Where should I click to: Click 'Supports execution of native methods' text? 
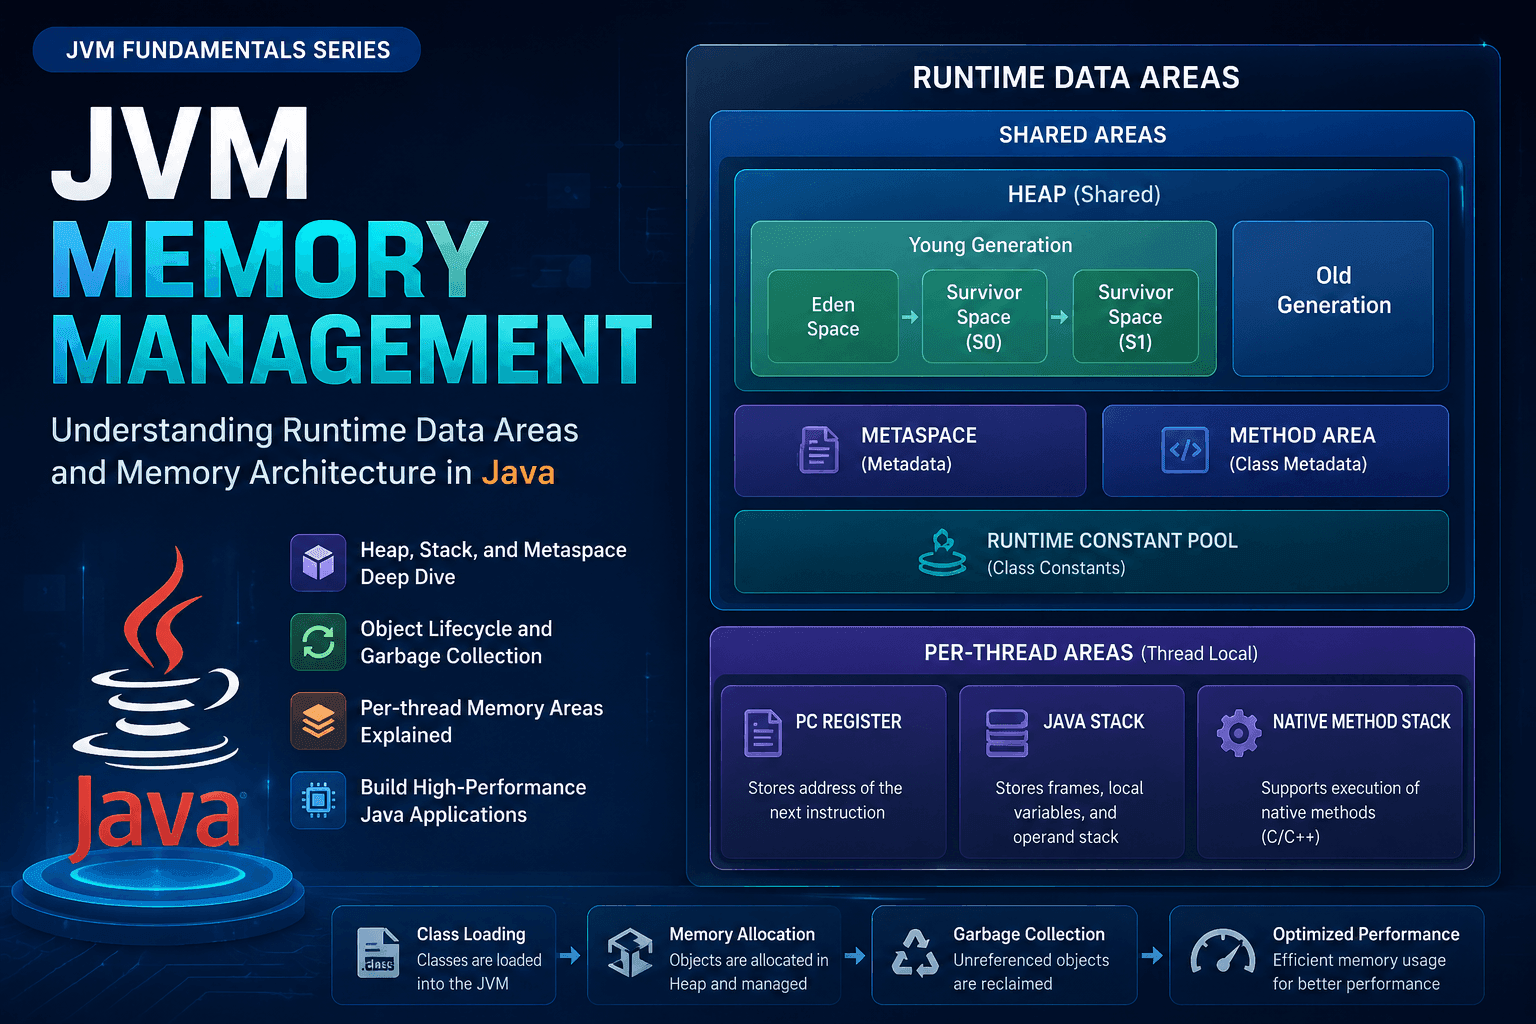click(1340, 812)
